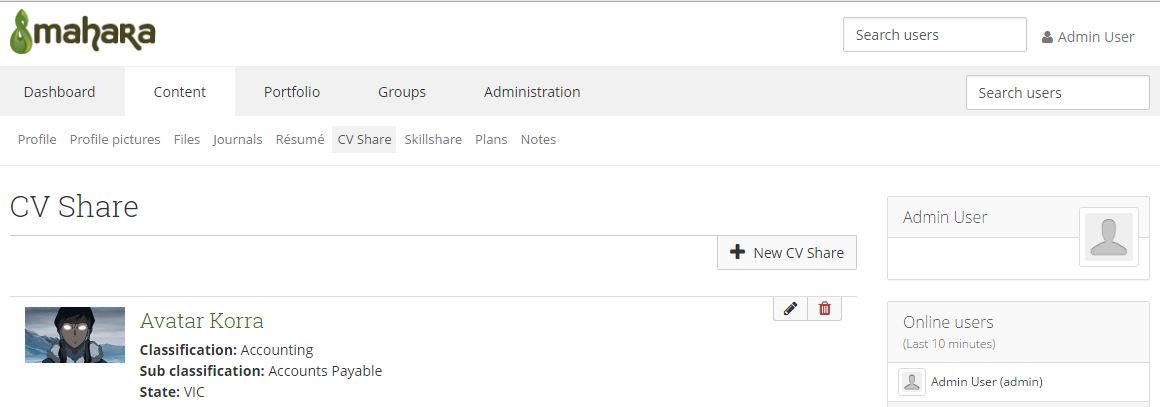1160x407 pixels.
Task: Go to the Administration section
Action: (532, 92)
